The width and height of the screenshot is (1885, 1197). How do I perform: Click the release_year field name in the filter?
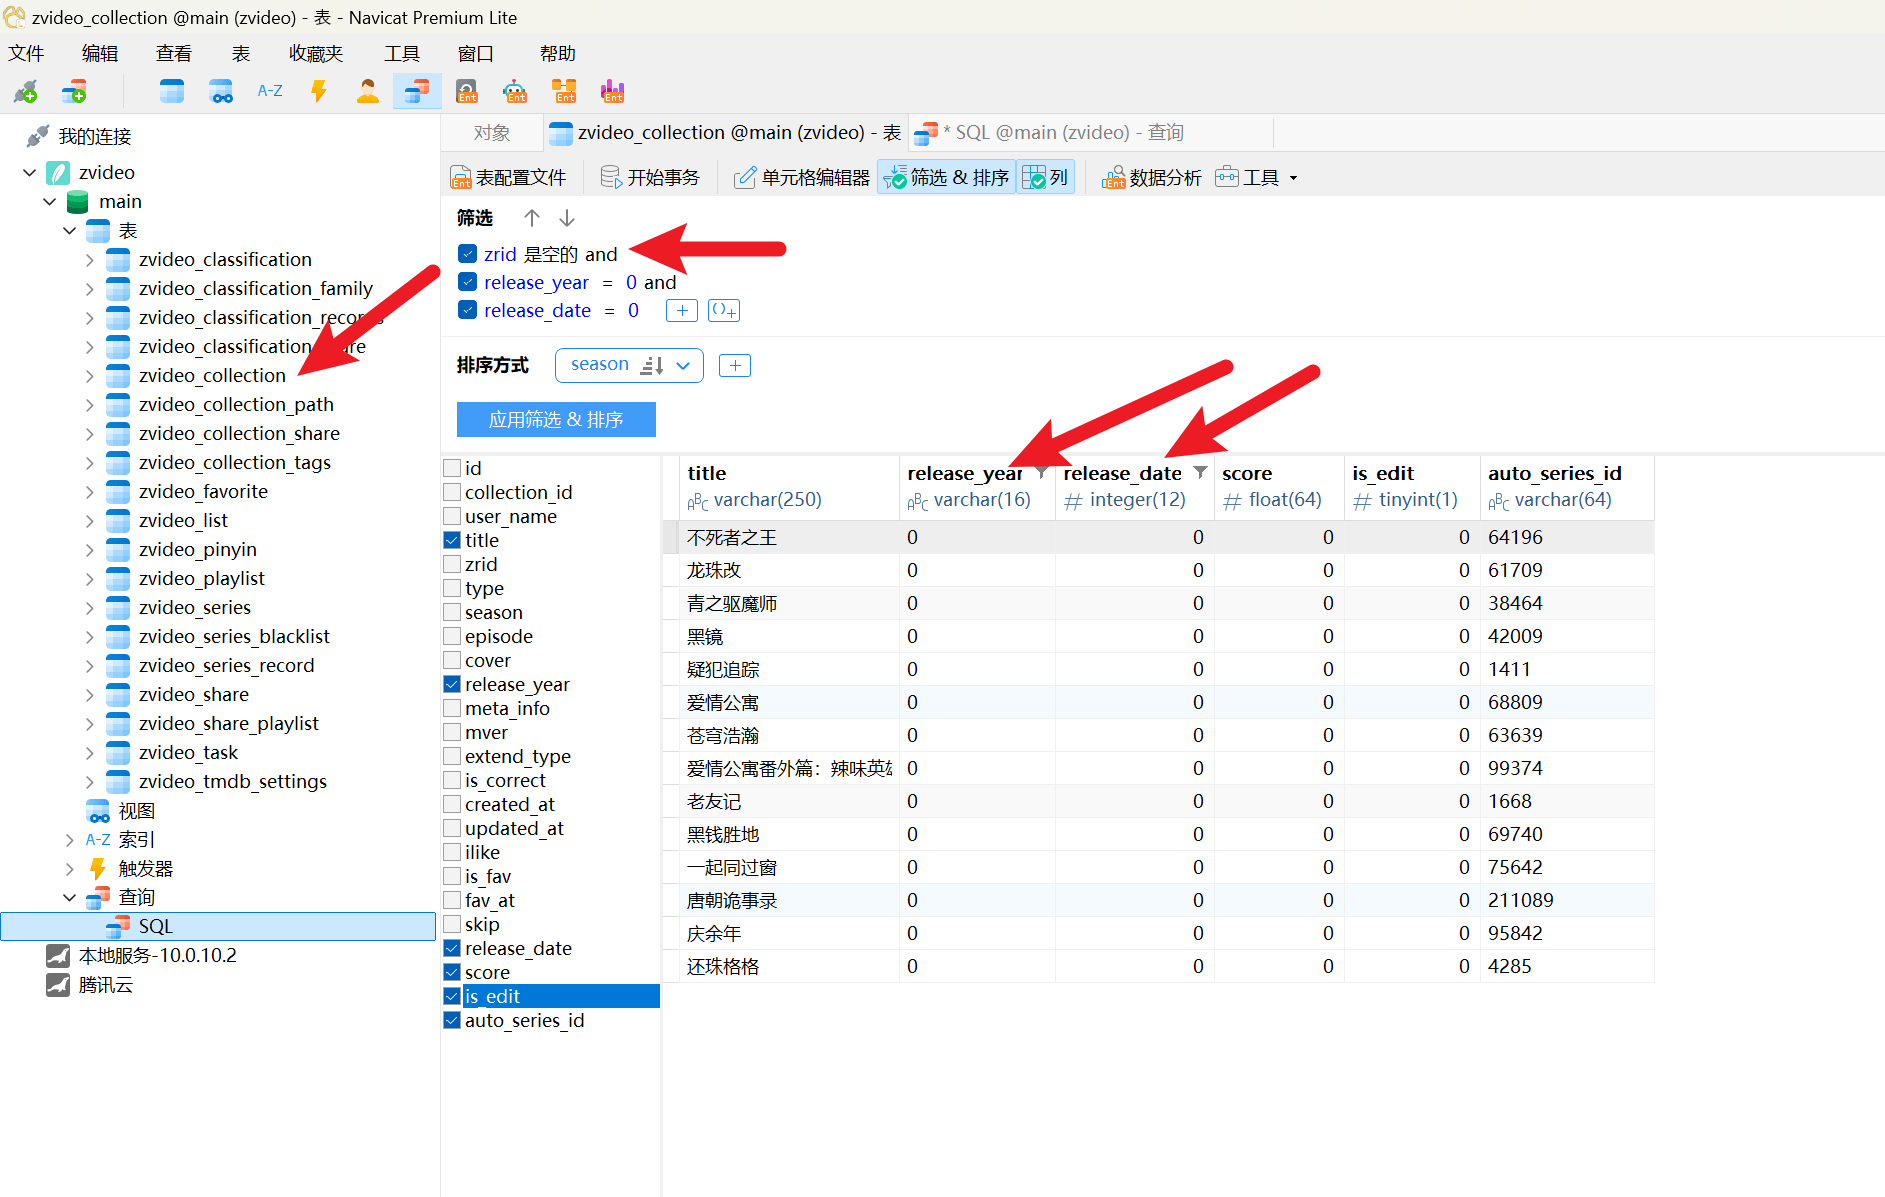click(x=537, y=283)
